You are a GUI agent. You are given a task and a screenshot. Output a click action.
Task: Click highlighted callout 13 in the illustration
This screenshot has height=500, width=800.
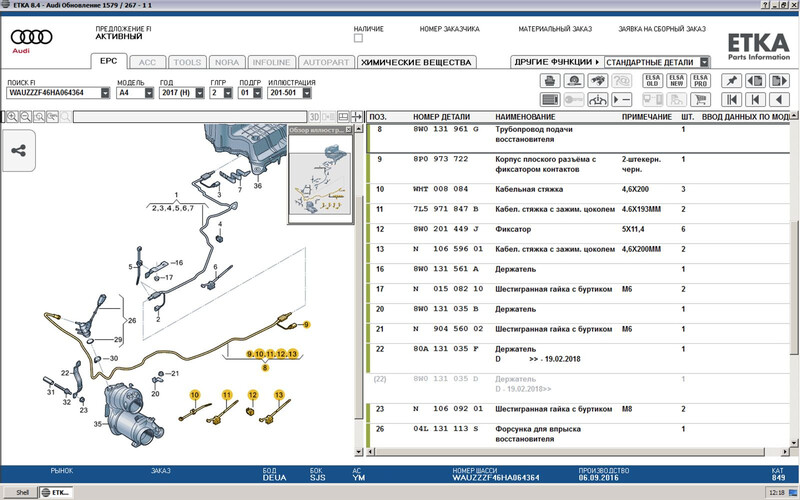[x=279, y=394]
